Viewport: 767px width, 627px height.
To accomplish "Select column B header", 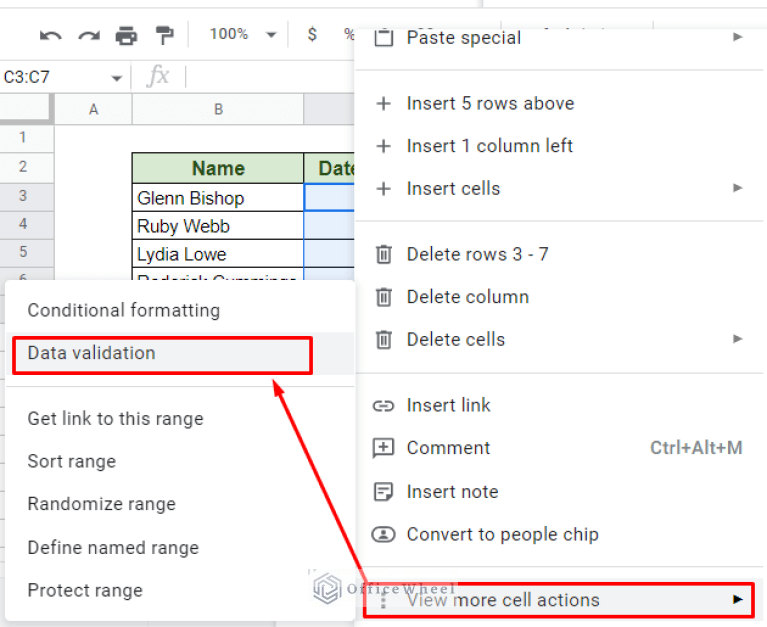I will click(218, 109).
